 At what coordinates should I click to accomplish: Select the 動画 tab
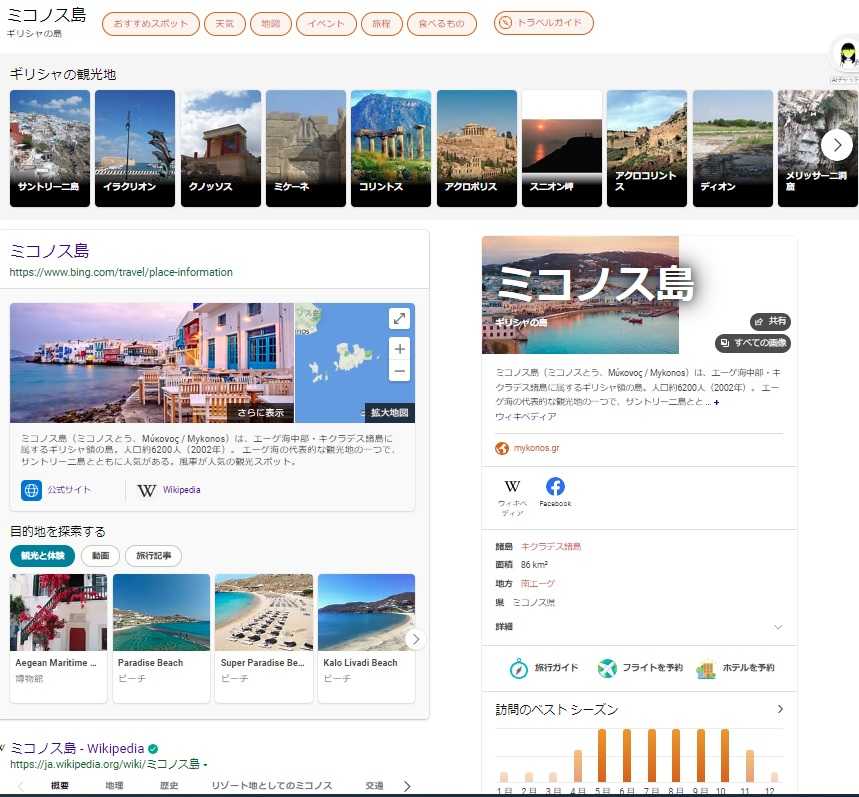[100, 556]
